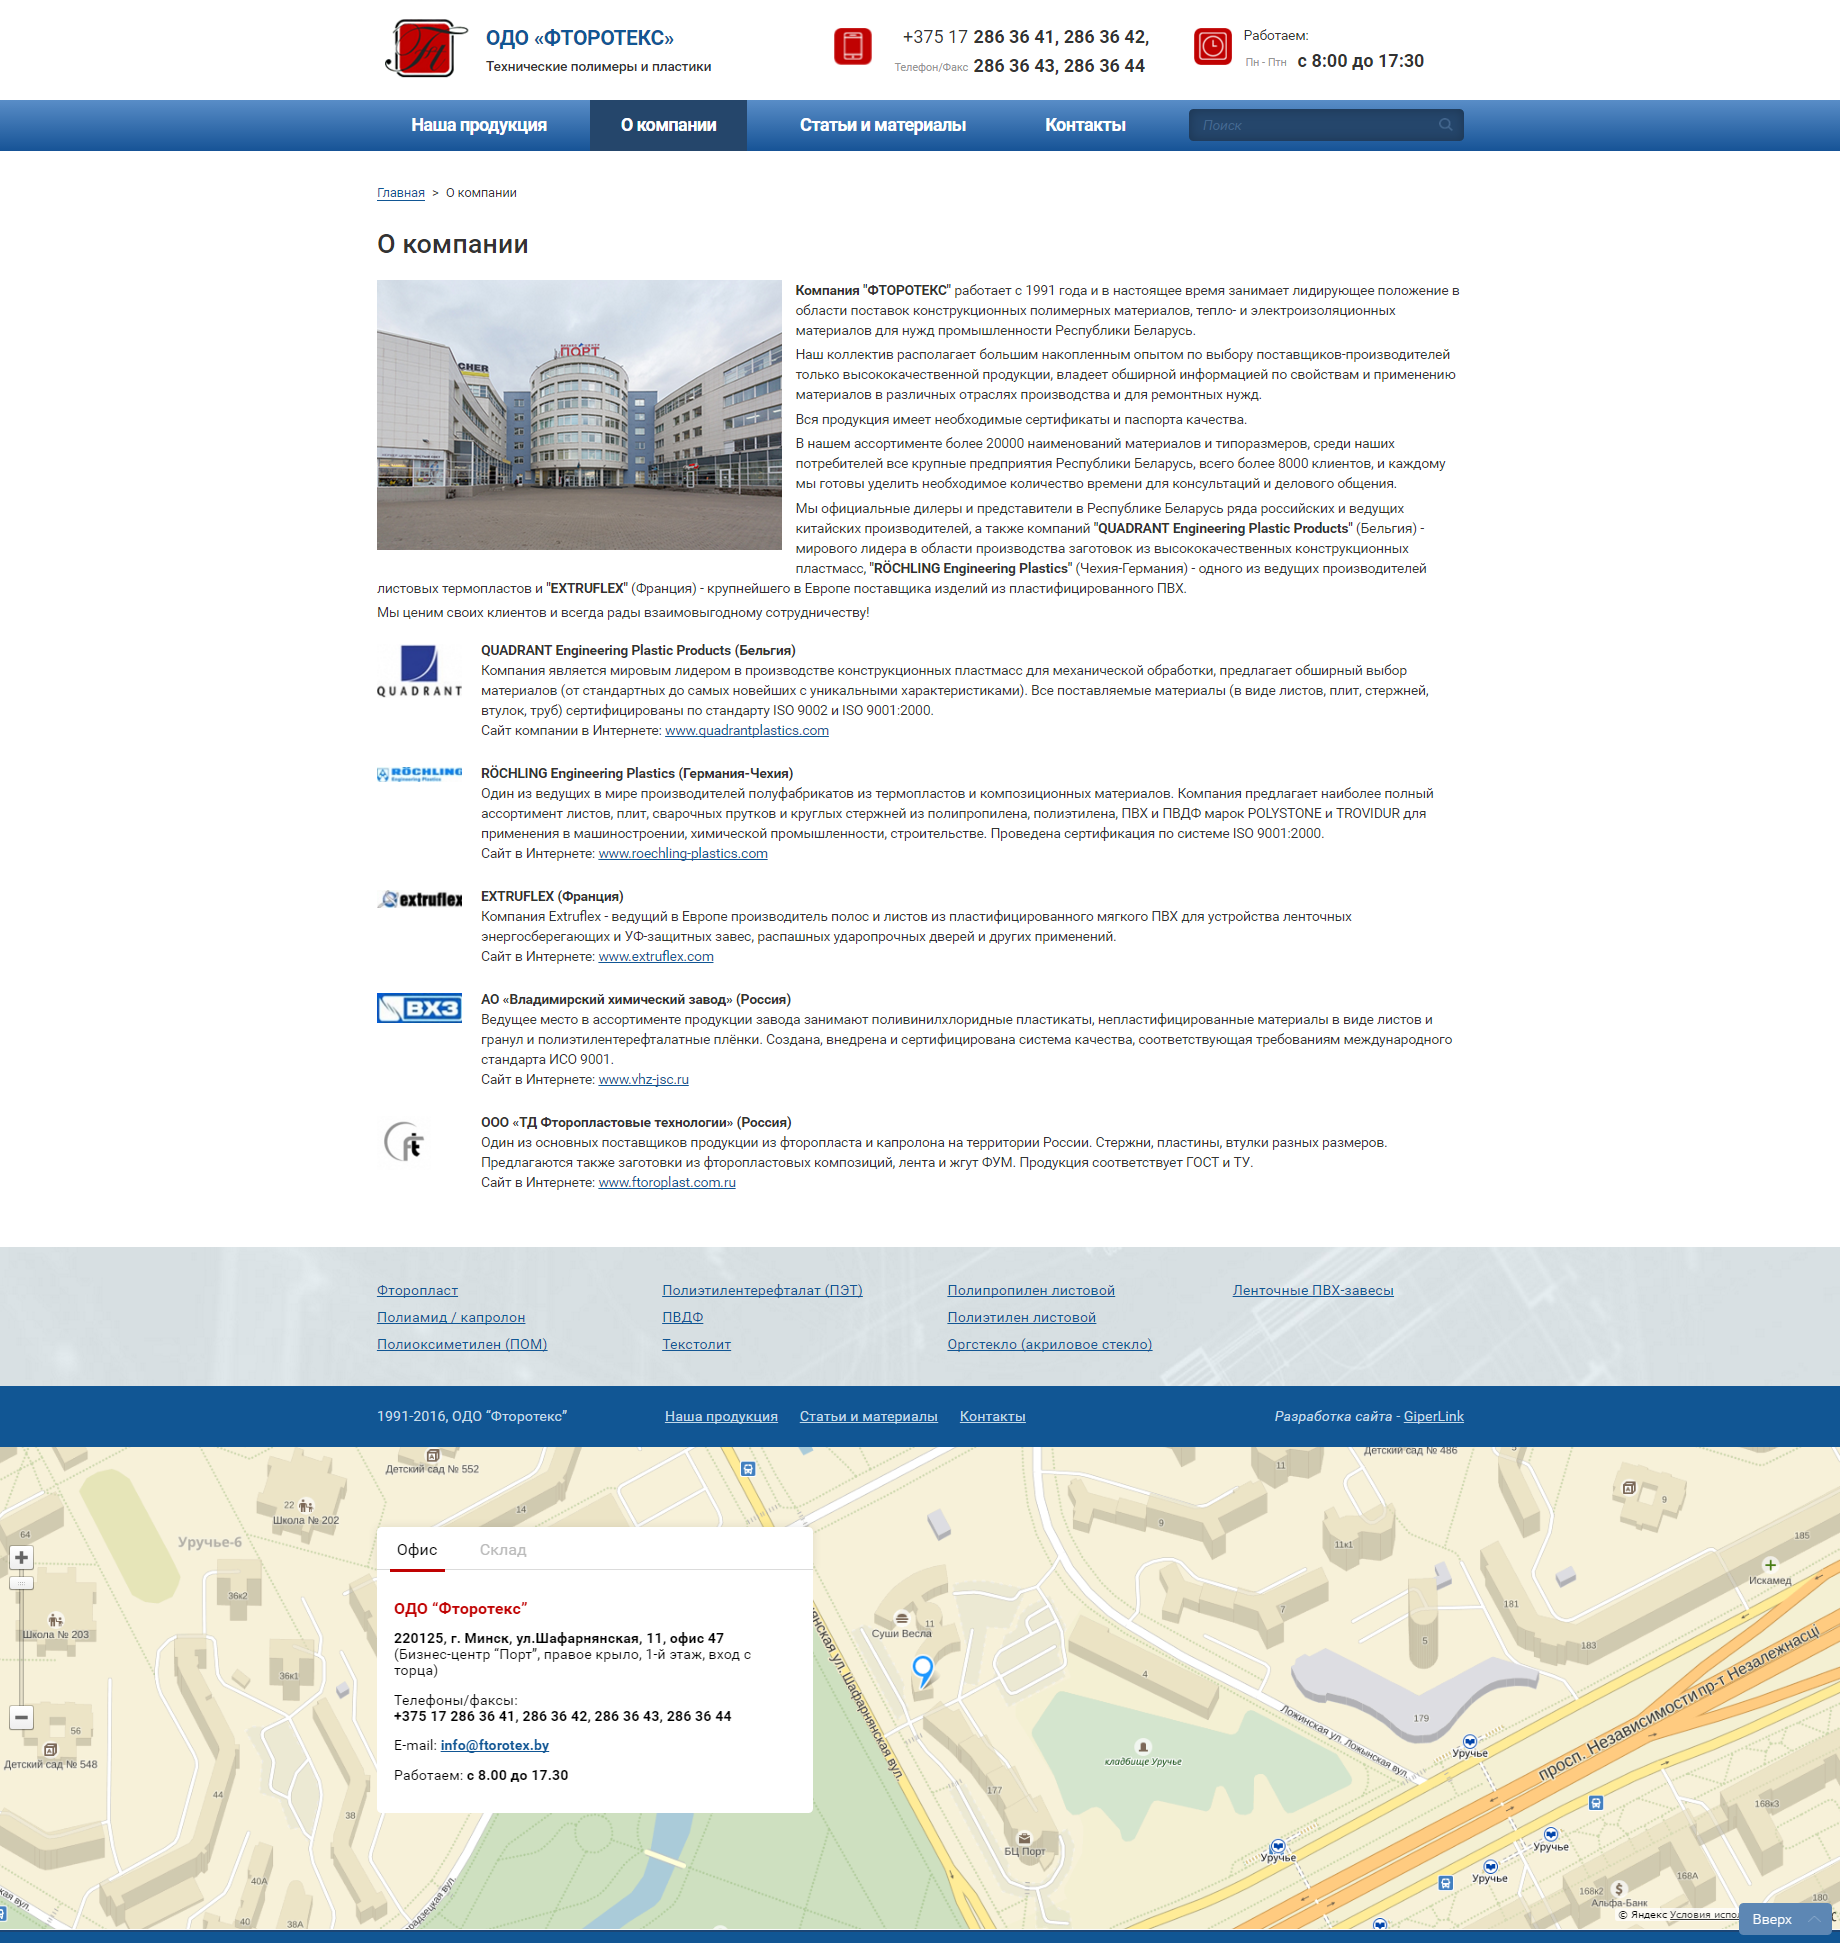Click the Quadrant logo
The image size is (1840, 1943).
tap(419, 670)
